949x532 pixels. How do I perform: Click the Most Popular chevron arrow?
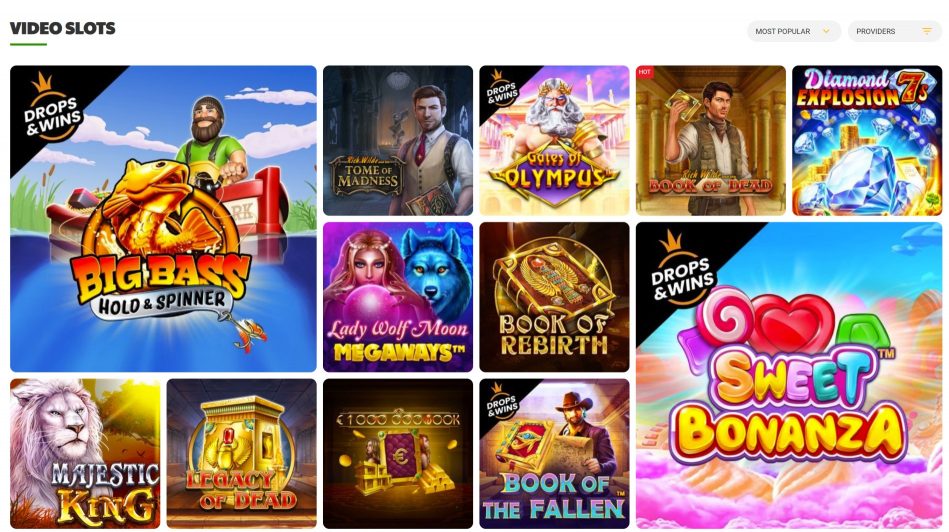826,31
